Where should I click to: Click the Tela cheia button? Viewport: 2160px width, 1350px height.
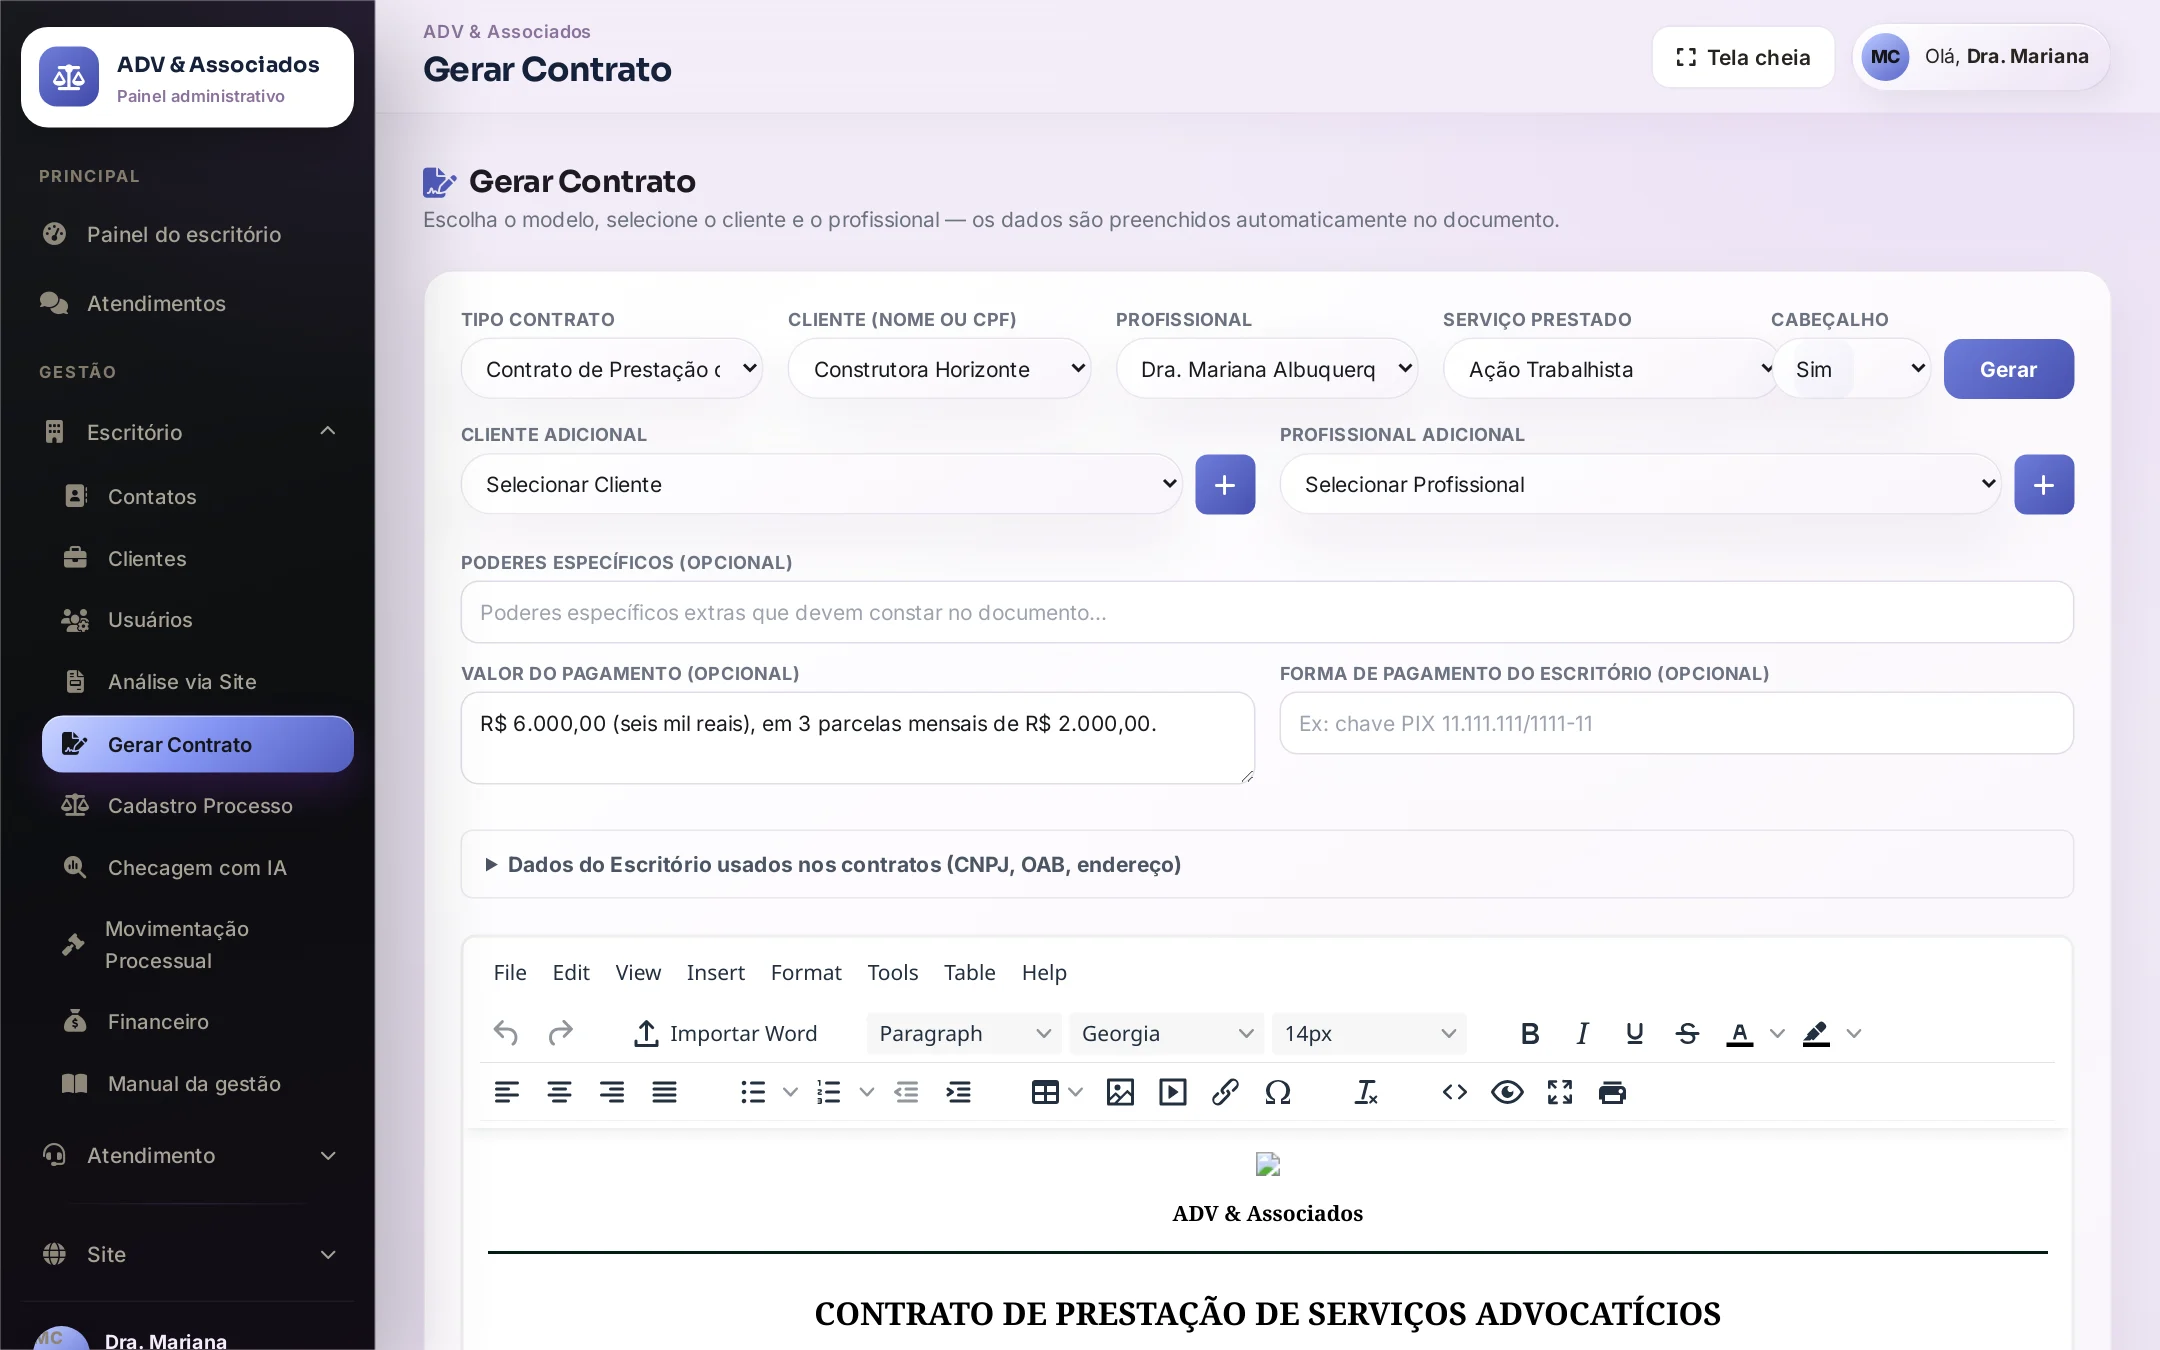(1743, 57)
